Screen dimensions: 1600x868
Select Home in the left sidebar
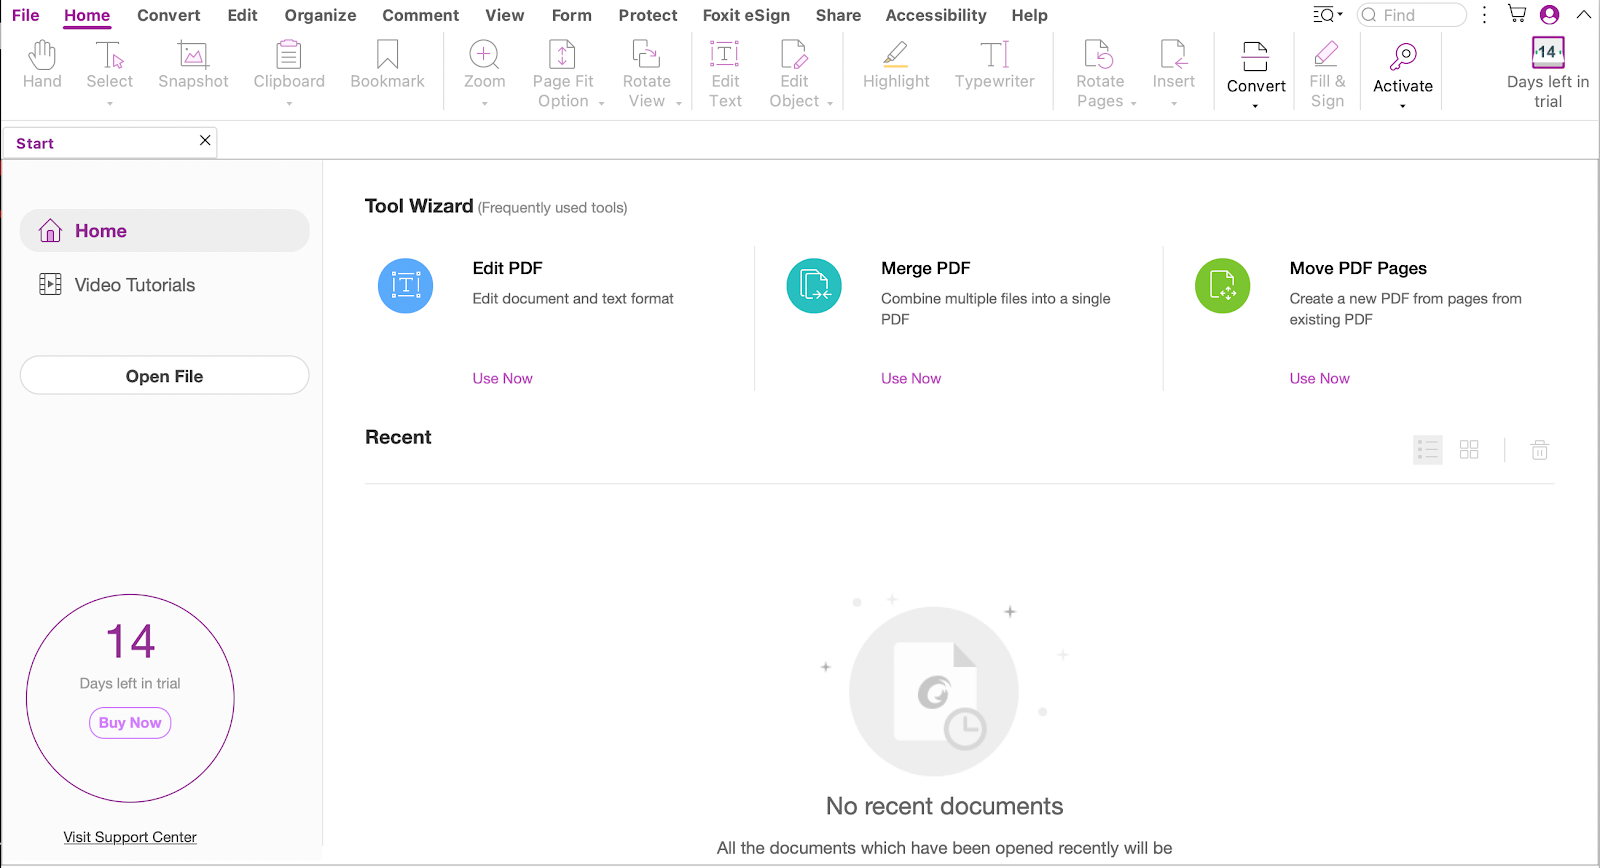pos(164,231)
